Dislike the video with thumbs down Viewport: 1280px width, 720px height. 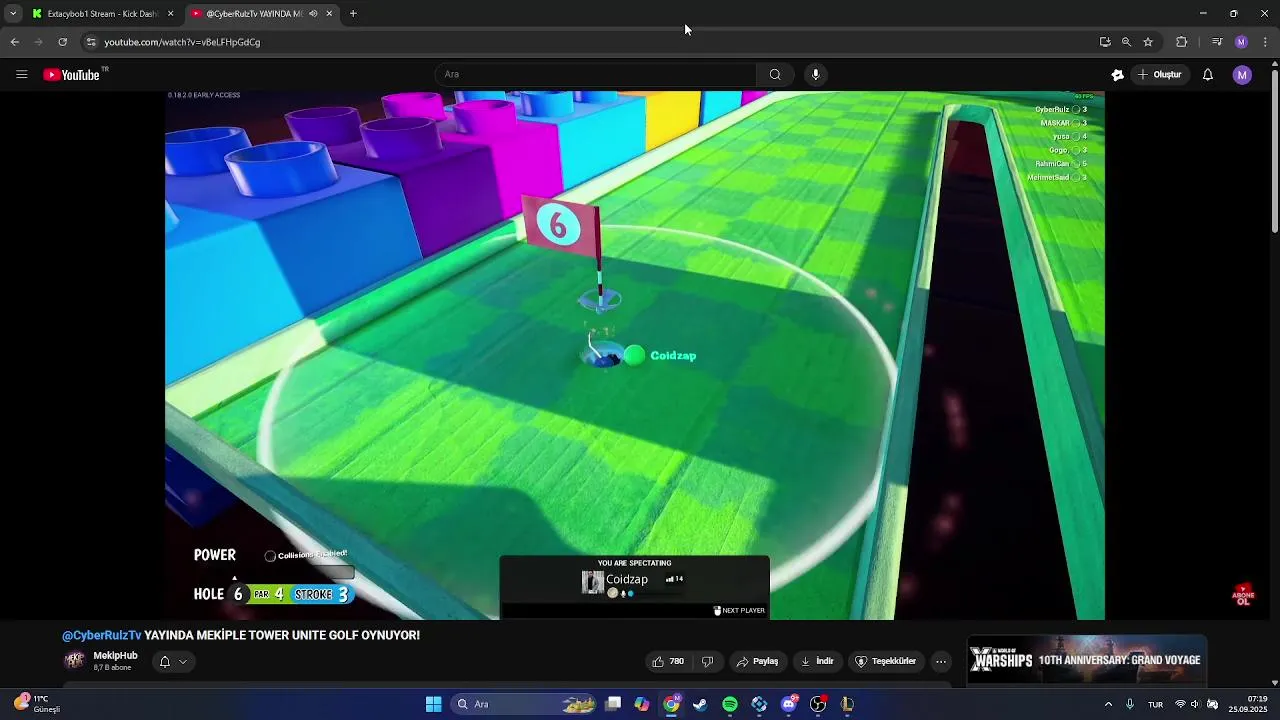pos(708,661)
